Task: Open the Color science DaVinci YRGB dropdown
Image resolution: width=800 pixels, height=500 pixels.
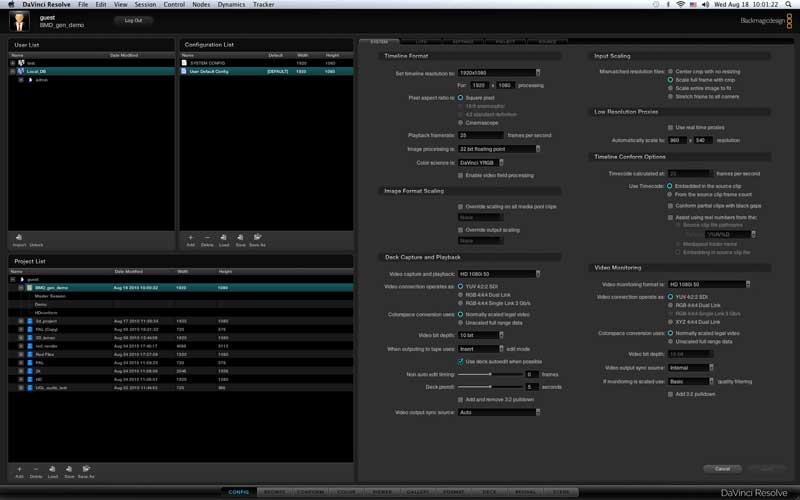Action: 481,163
